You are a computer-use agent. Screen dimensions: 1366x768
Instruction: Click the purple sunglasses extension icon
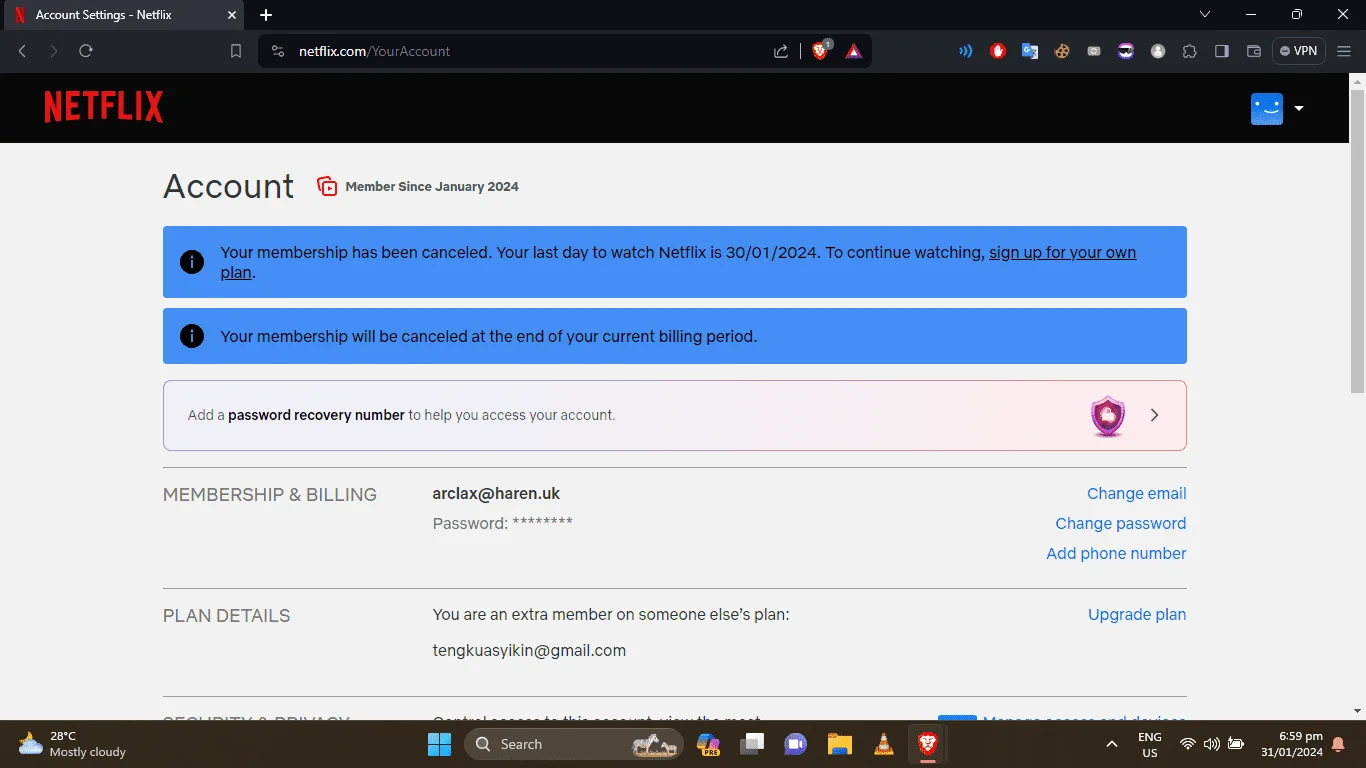coord(1126,51)
